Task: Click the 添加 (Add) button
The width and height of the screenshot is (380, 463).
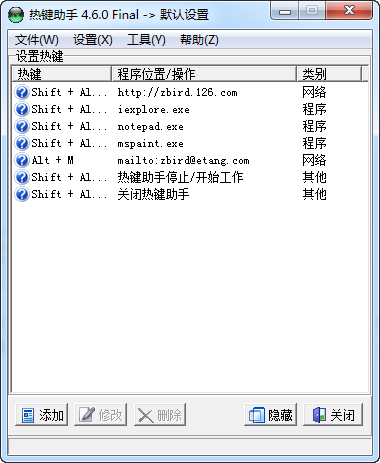Action: coord(42,415)
